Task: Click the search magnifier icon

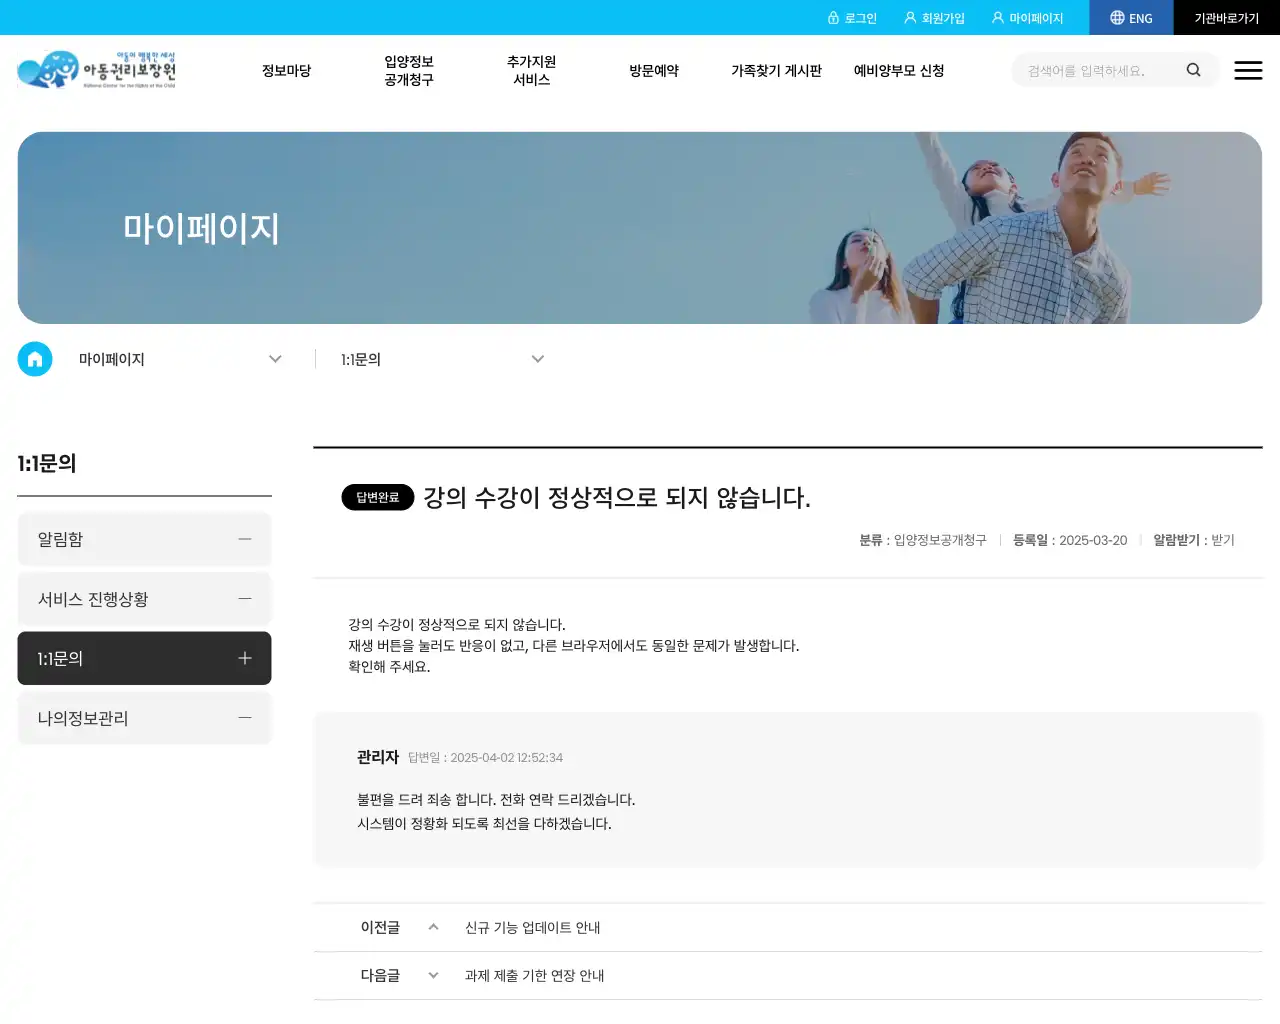Action: (1194, 70)
